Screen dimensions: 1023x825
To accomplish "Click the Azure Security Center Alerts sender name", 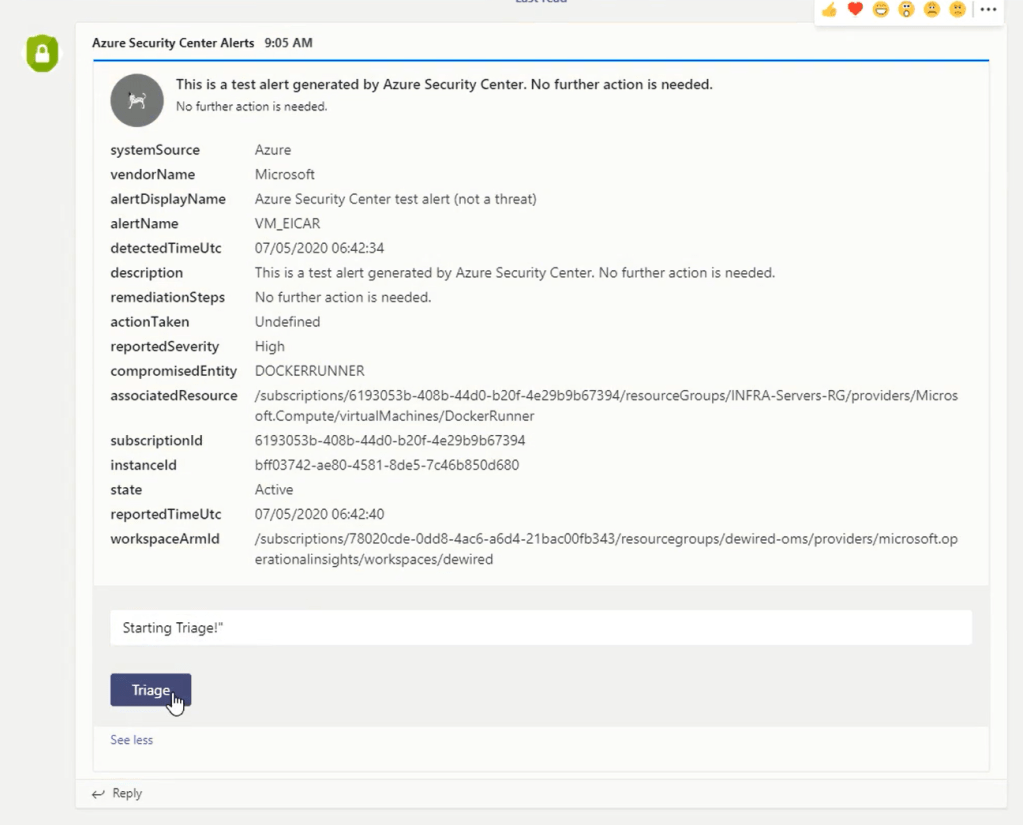I will pyautogui.click(x=174, y=43).
